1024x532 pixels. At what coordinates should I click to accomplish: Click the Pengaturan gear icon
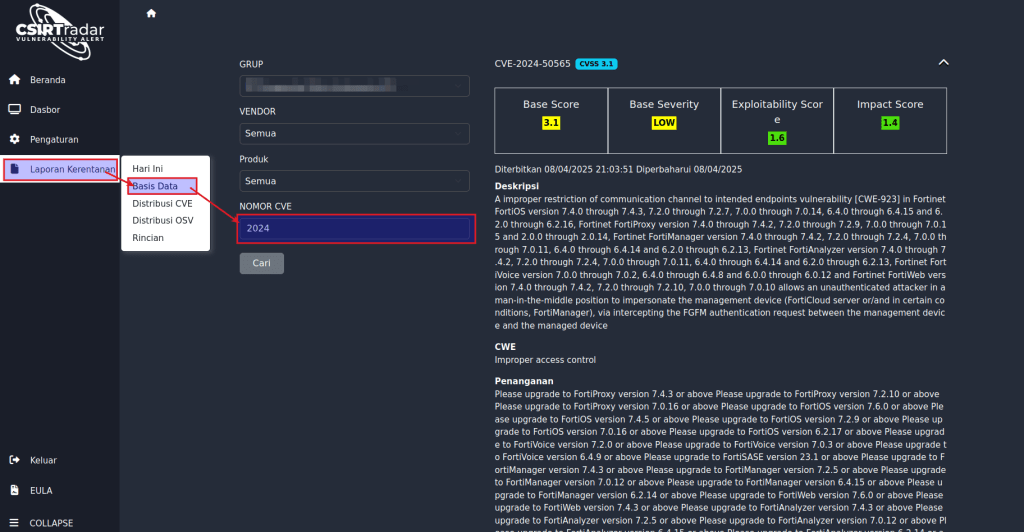(14, 139)
